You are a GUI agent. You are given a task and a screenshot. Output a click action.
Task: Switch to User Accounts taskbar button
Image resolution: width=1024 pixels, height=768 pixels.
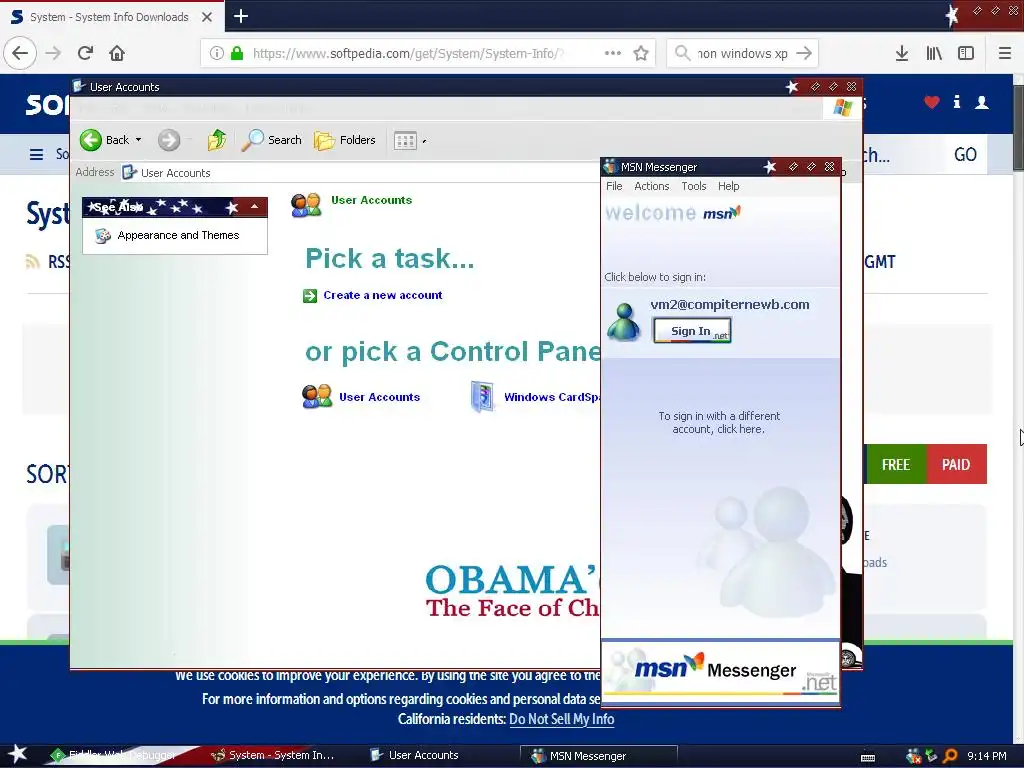415,755
